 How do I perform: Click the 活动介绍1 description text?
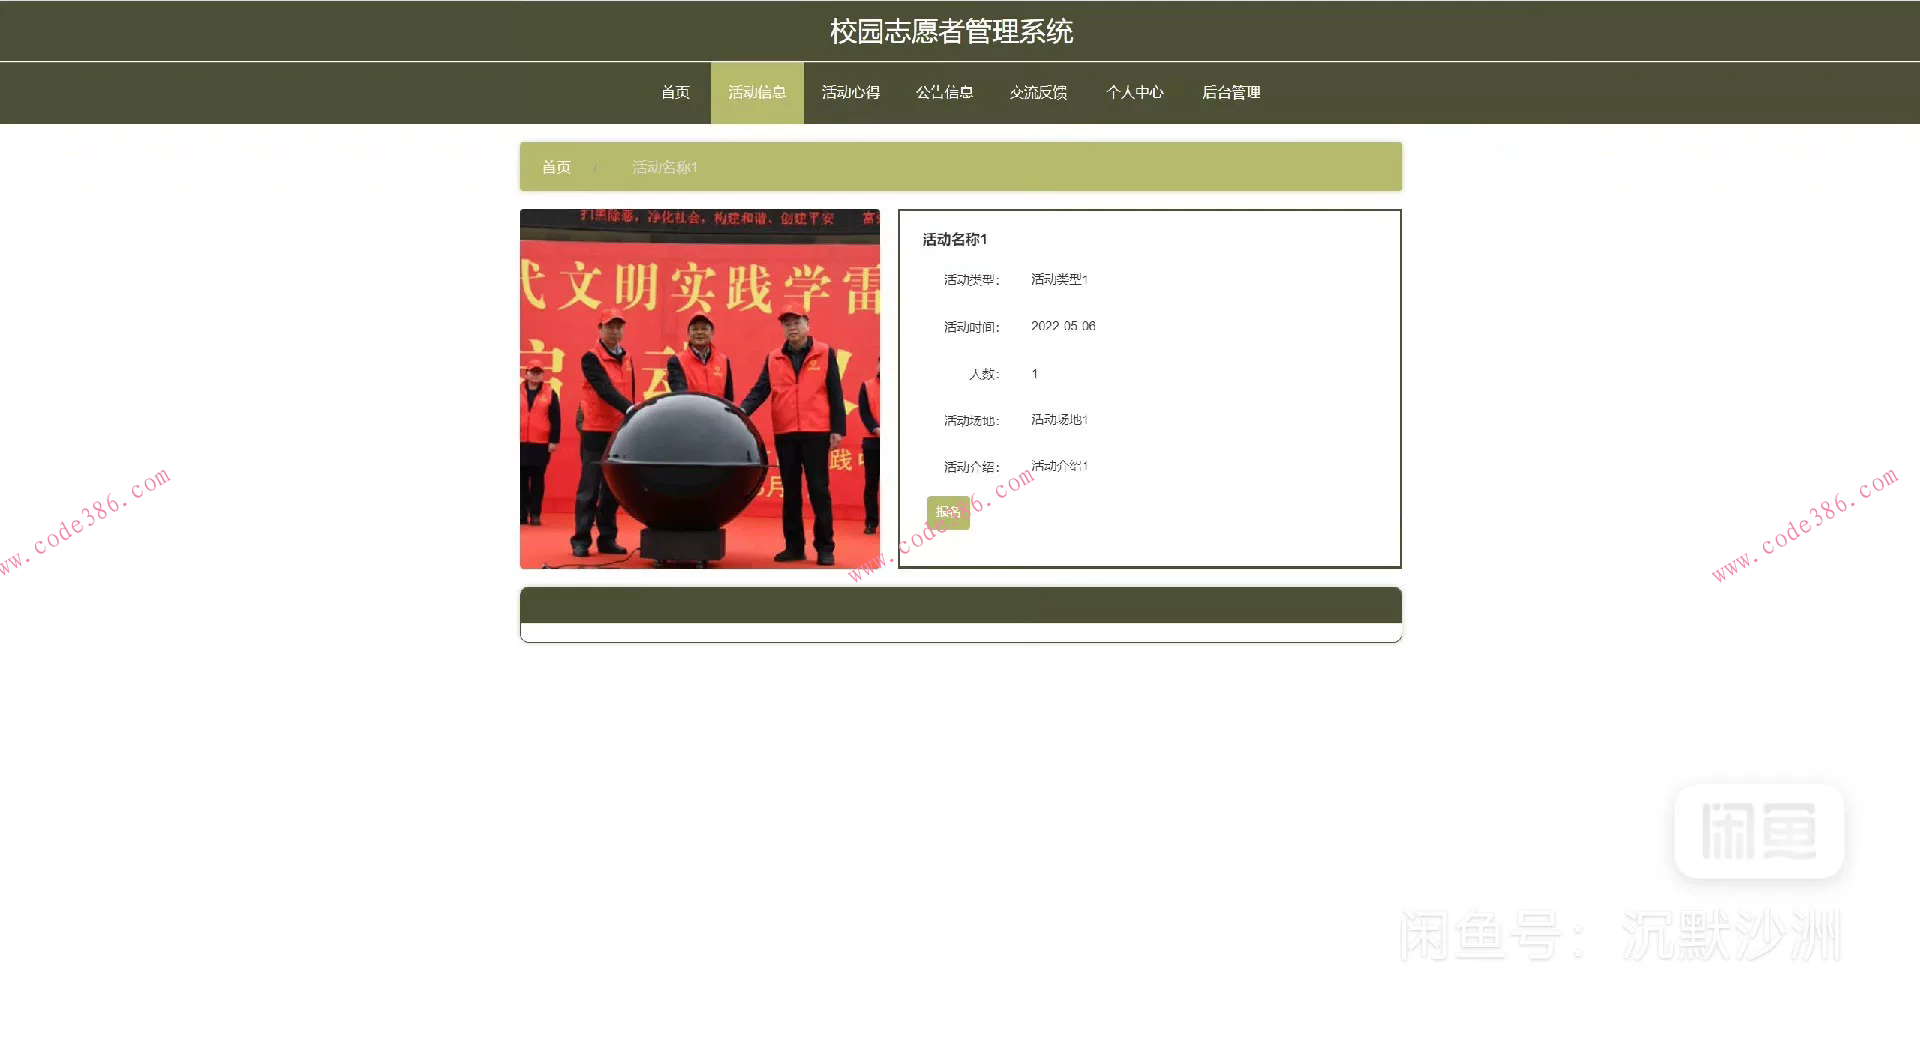1057,465
